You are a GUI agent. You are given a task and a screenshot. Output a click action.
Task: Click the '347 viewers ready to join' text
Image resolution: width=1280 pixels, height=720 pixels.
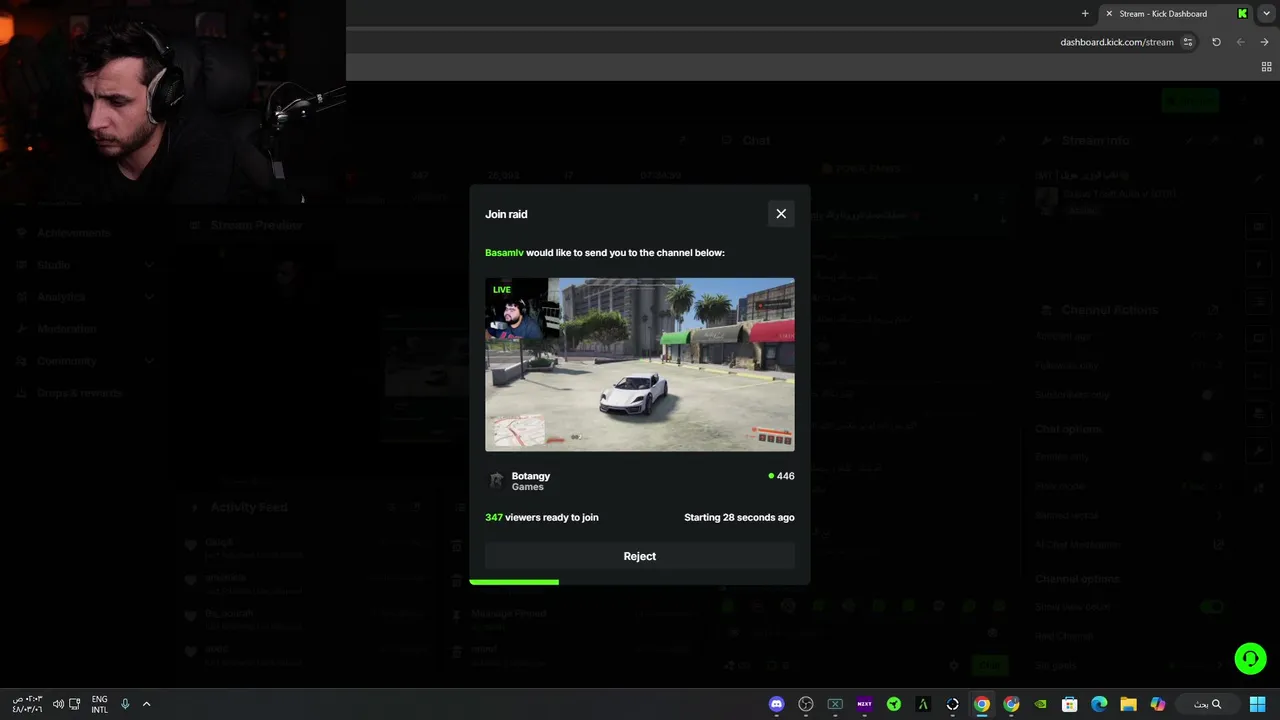pos(542,517)
